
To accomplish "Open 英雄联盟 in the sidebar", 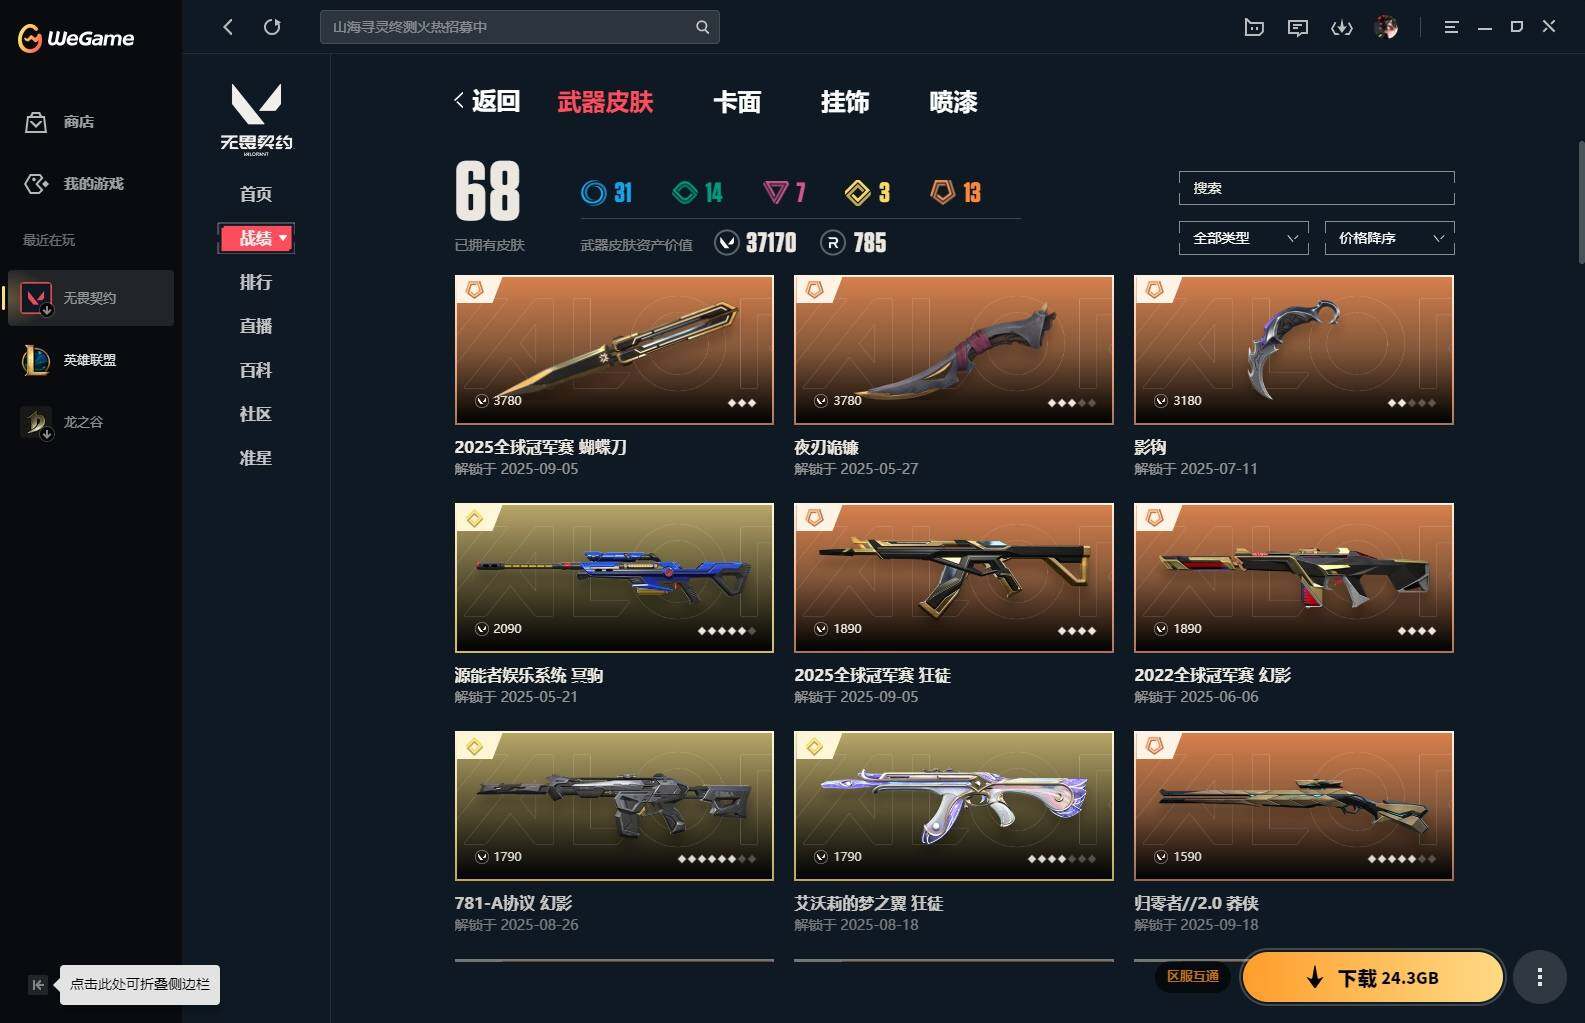I will (x=91, y=360).
